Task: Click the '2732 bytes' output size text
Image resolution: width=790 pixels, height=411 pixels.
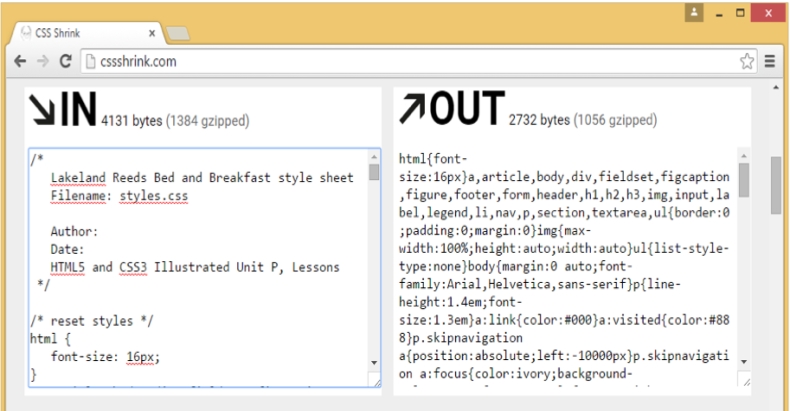Action: pyautogui.click(x=539, y=120)
